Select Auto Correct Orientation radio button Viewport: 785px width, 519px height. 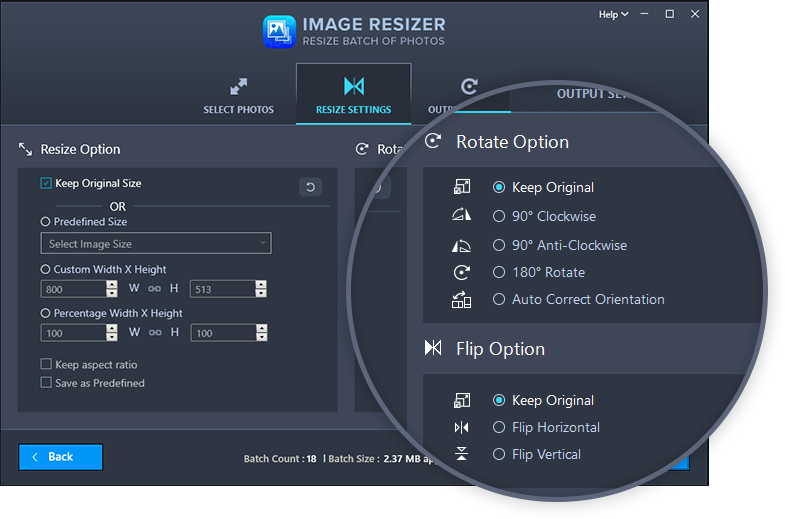(x=499, y=299)
